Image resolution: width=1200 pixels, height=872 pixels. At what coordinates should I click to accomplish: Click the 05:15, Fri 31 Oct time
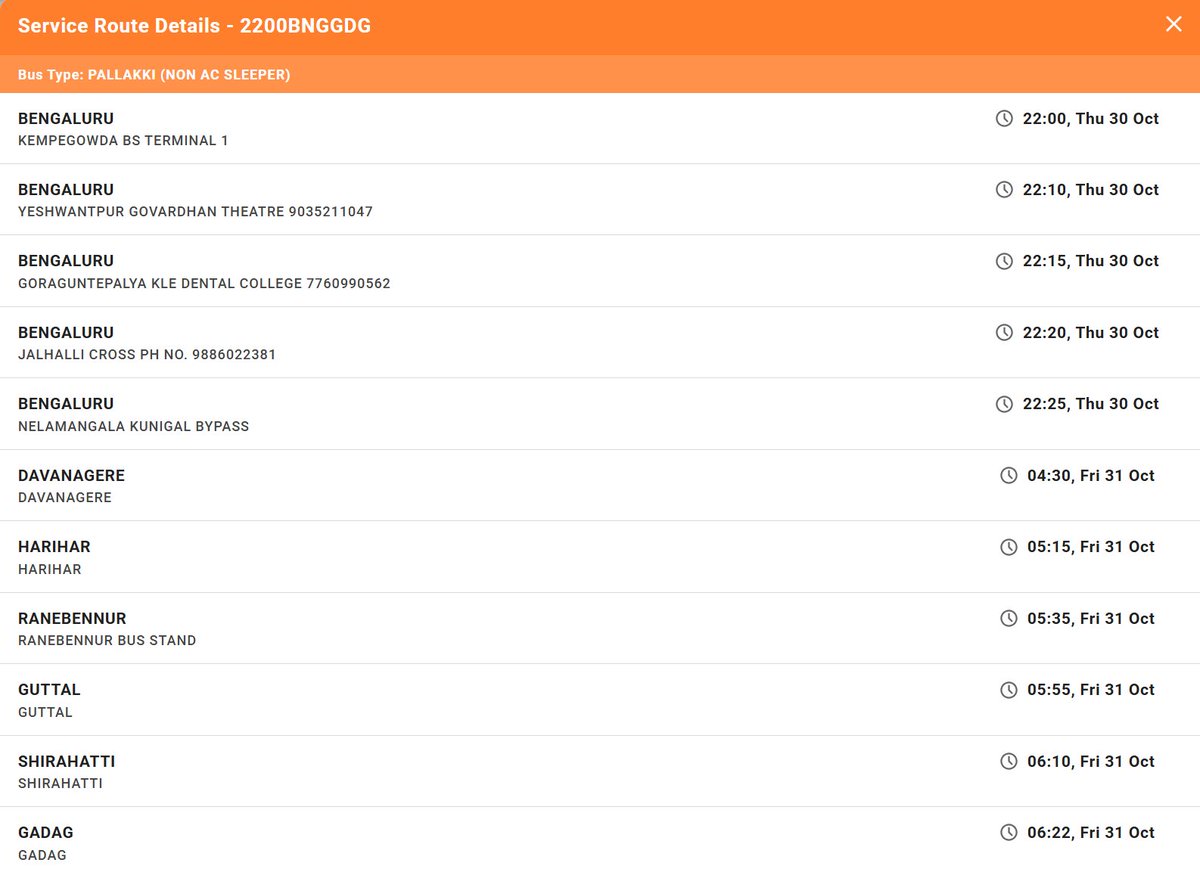click(1091, 547)
